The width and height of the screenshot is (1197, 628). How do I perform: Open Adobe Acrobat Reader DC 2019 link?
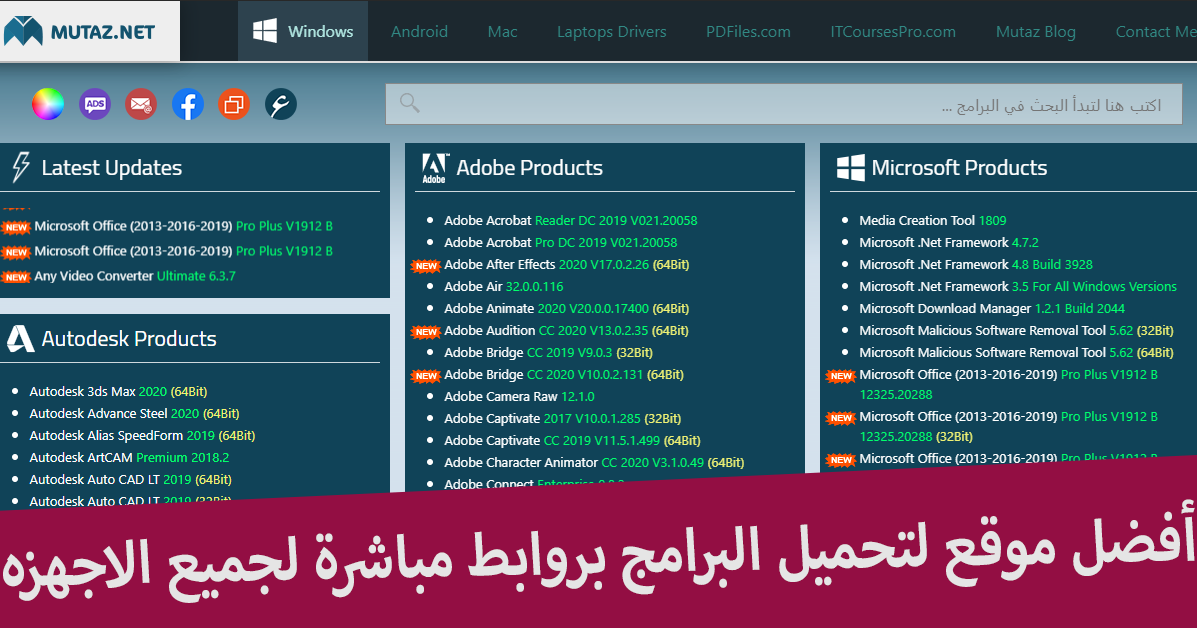point(570,221)
